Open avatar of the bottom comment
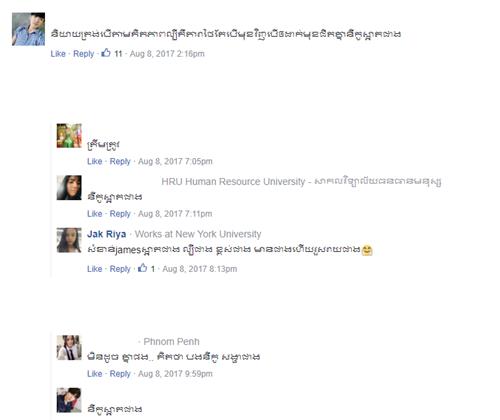500x420 pixels. [69, 400]
